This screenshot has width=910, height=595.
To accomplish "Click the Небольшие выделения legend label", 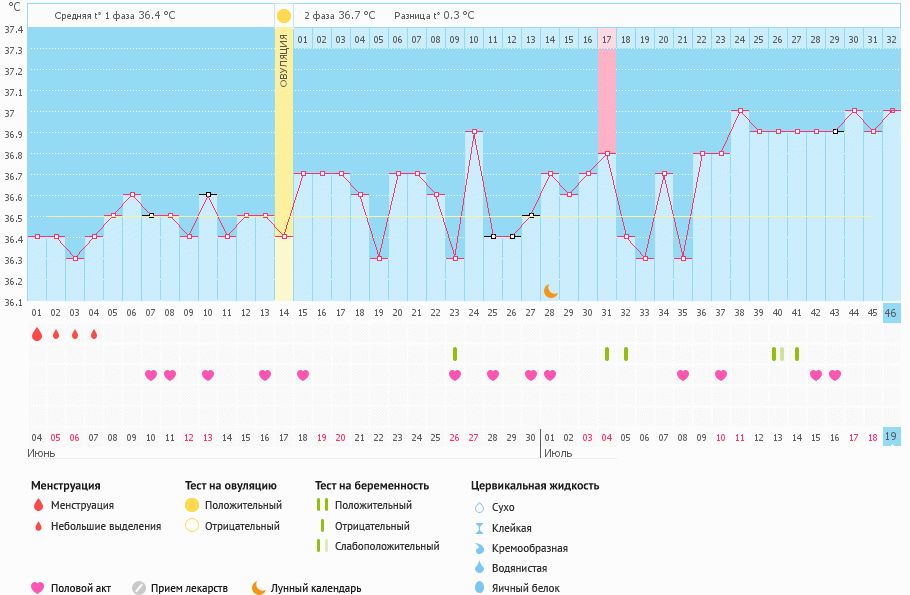I will [105, 526].
